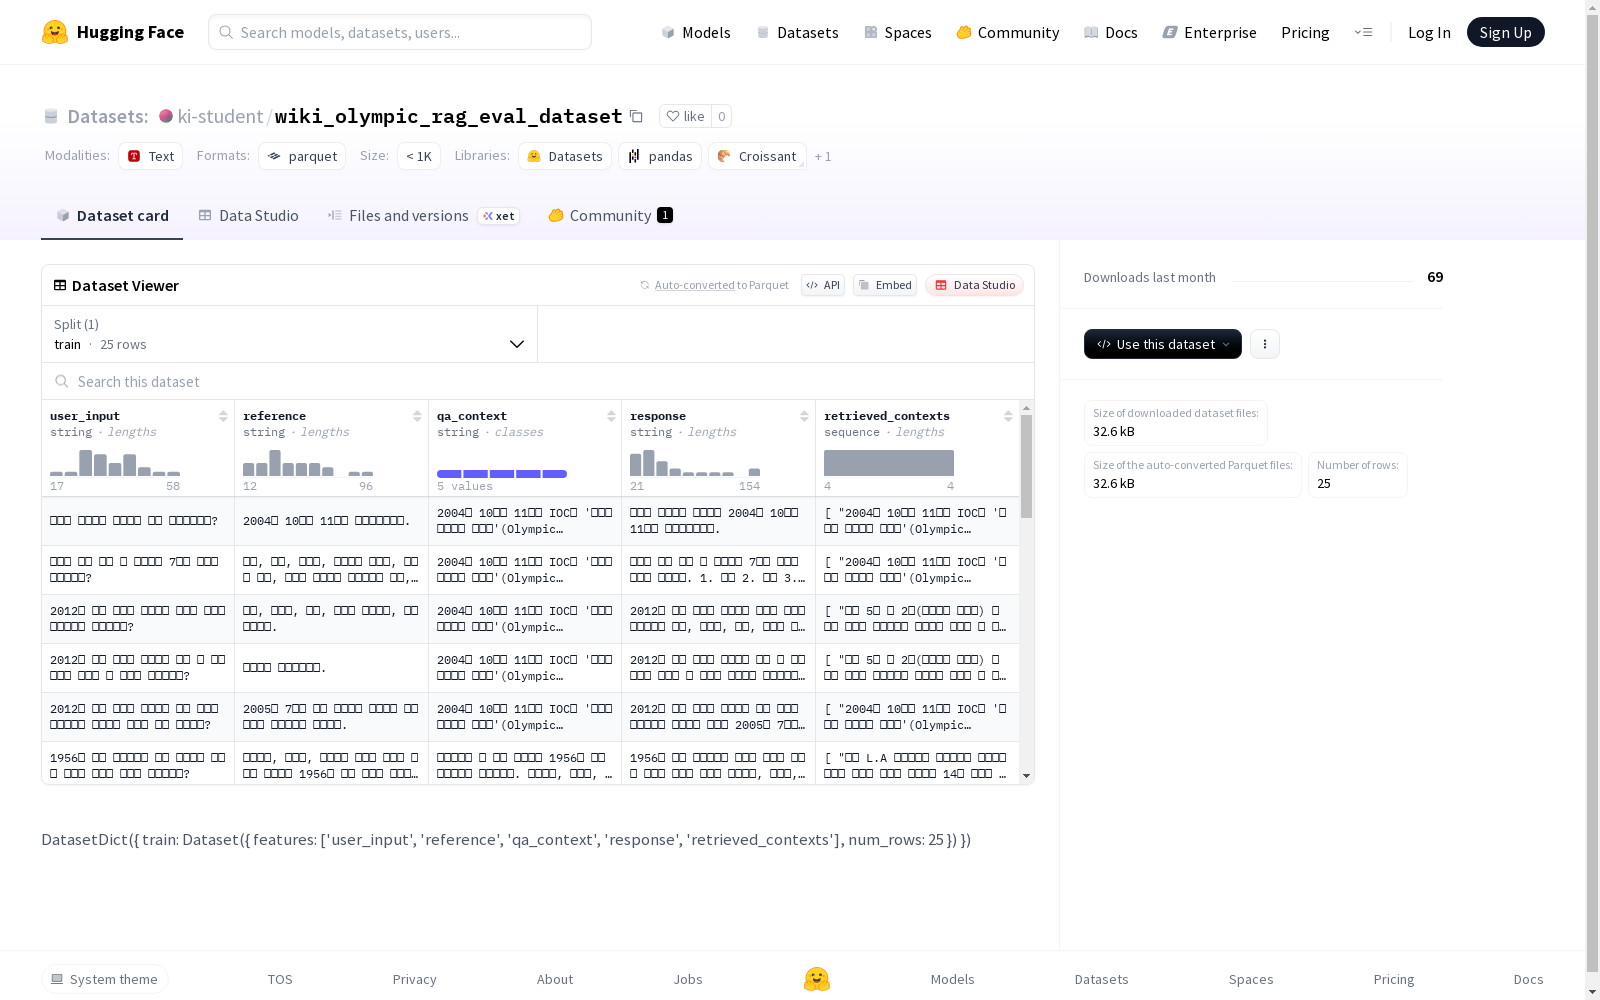Image resolution: width=1600 pixels, height=1000 pixels.
Task: Focus the models search field
Action: point(400,32)
